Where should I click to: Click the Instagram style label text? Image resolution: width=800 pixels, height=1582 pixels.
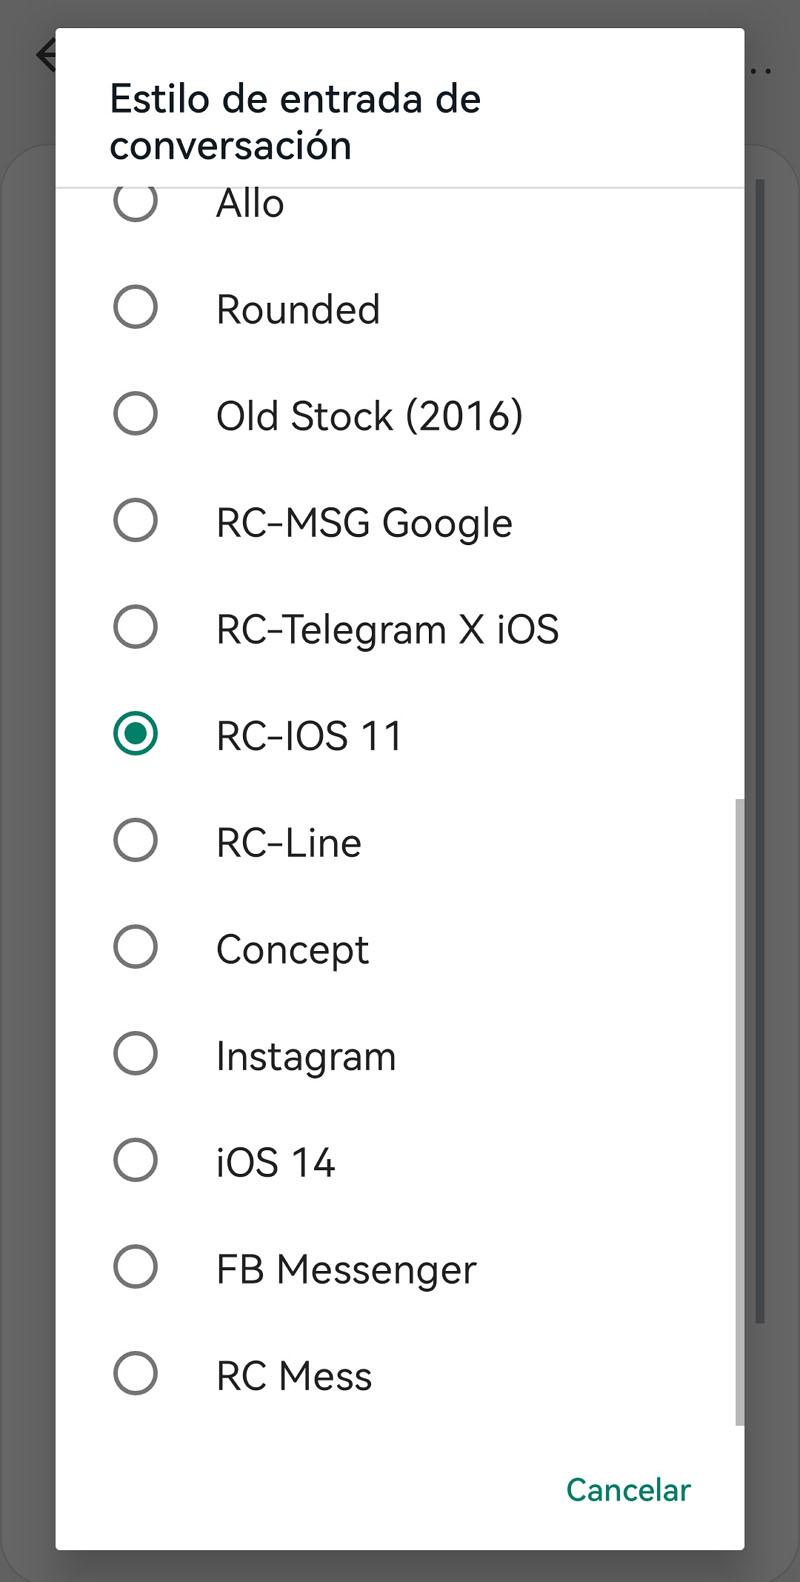coord(306,1056)
